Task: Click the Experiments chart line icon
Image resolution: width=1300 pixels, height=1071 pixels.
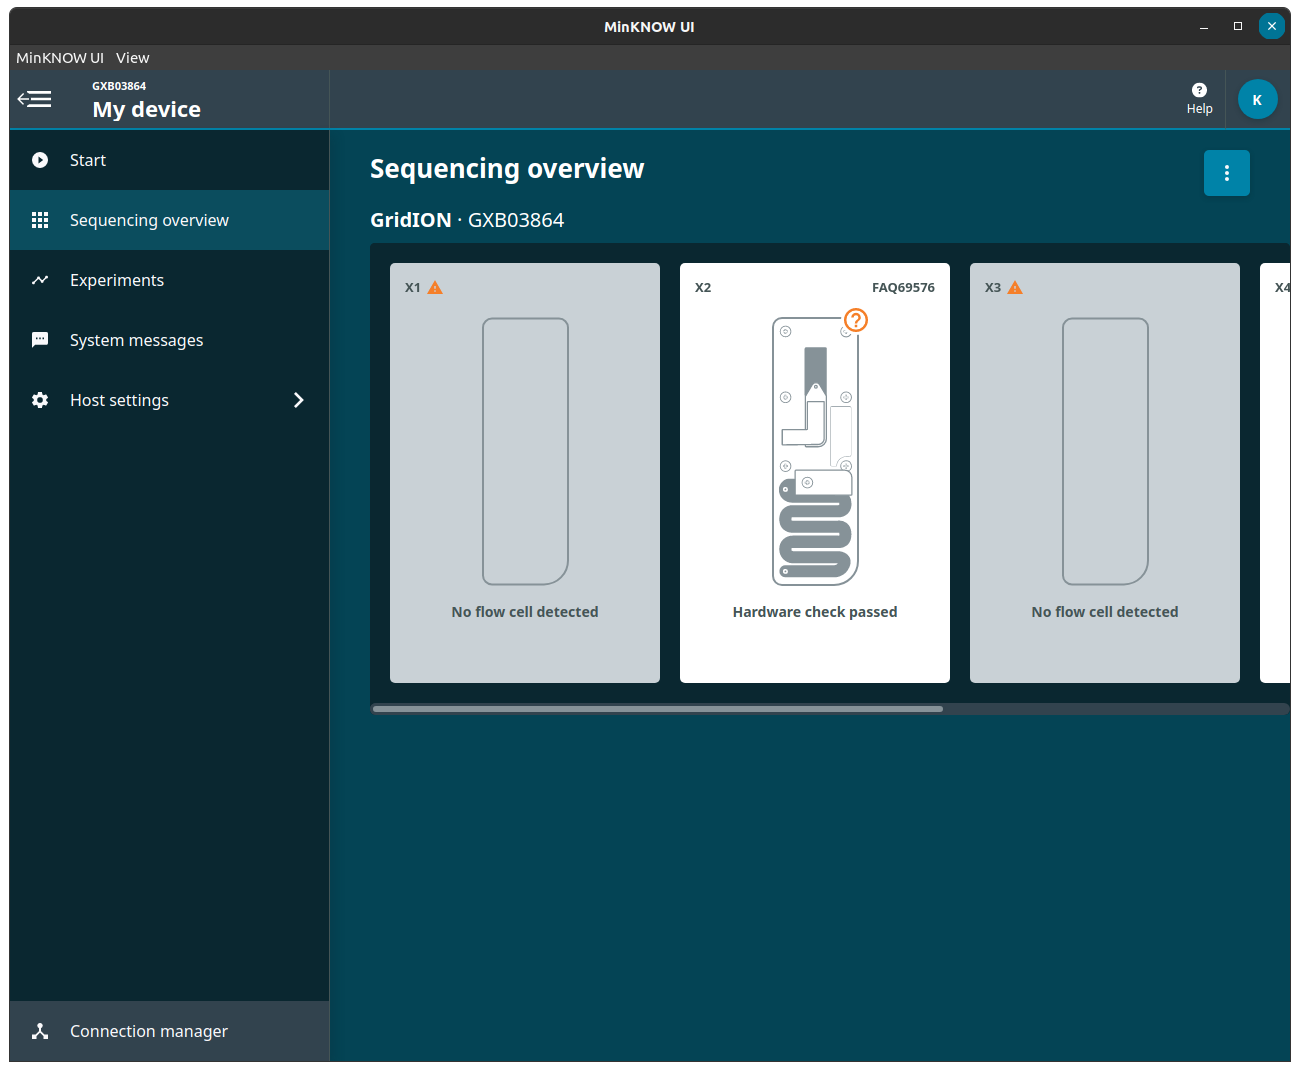Action: coord(40,280)
